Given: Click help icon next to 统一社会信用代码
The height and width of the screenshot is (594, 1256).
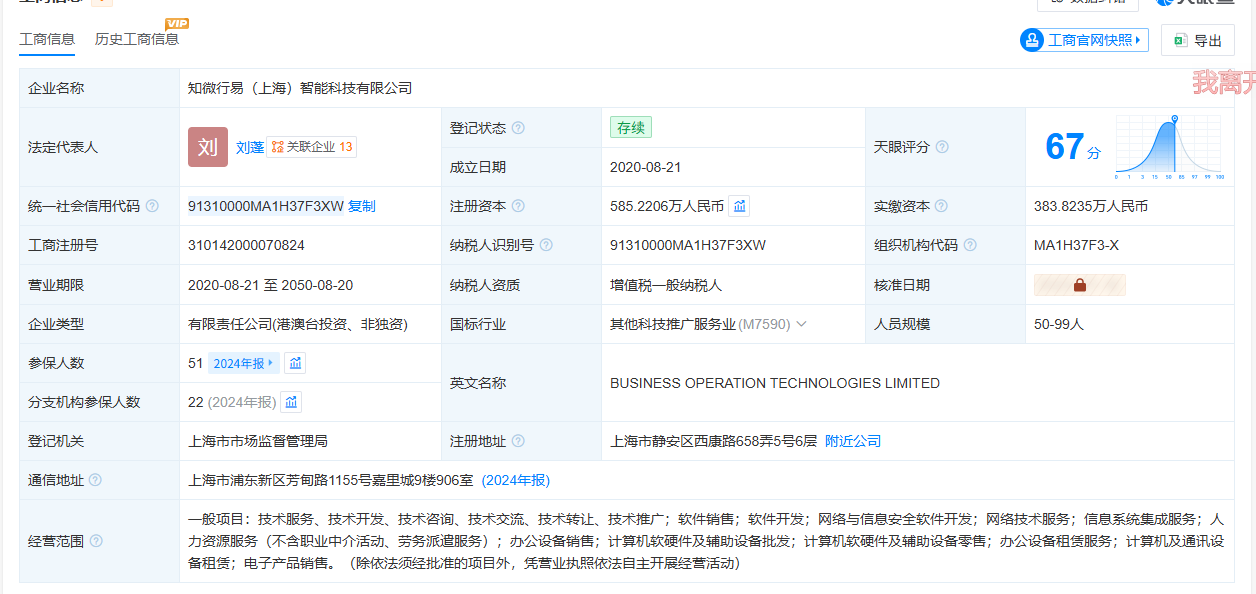Looking at the screenshot, I should [152, 206].
